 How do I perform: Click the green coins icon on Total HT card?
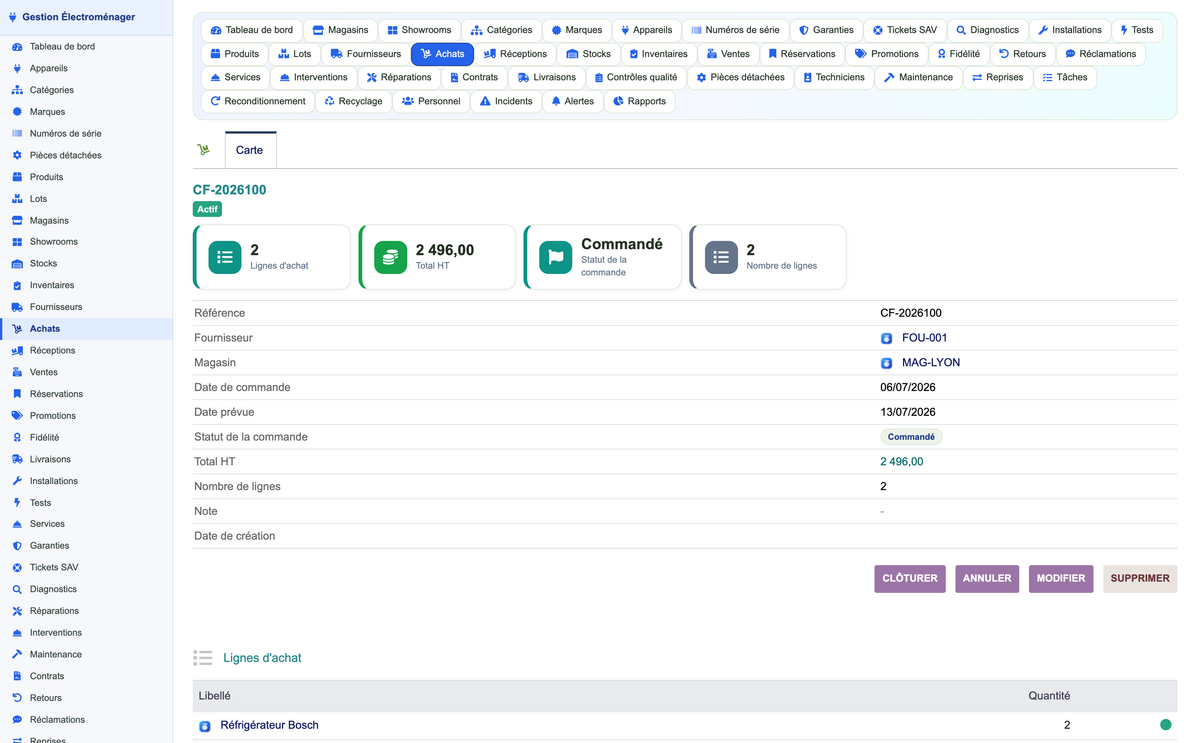[x=390, y=257]
